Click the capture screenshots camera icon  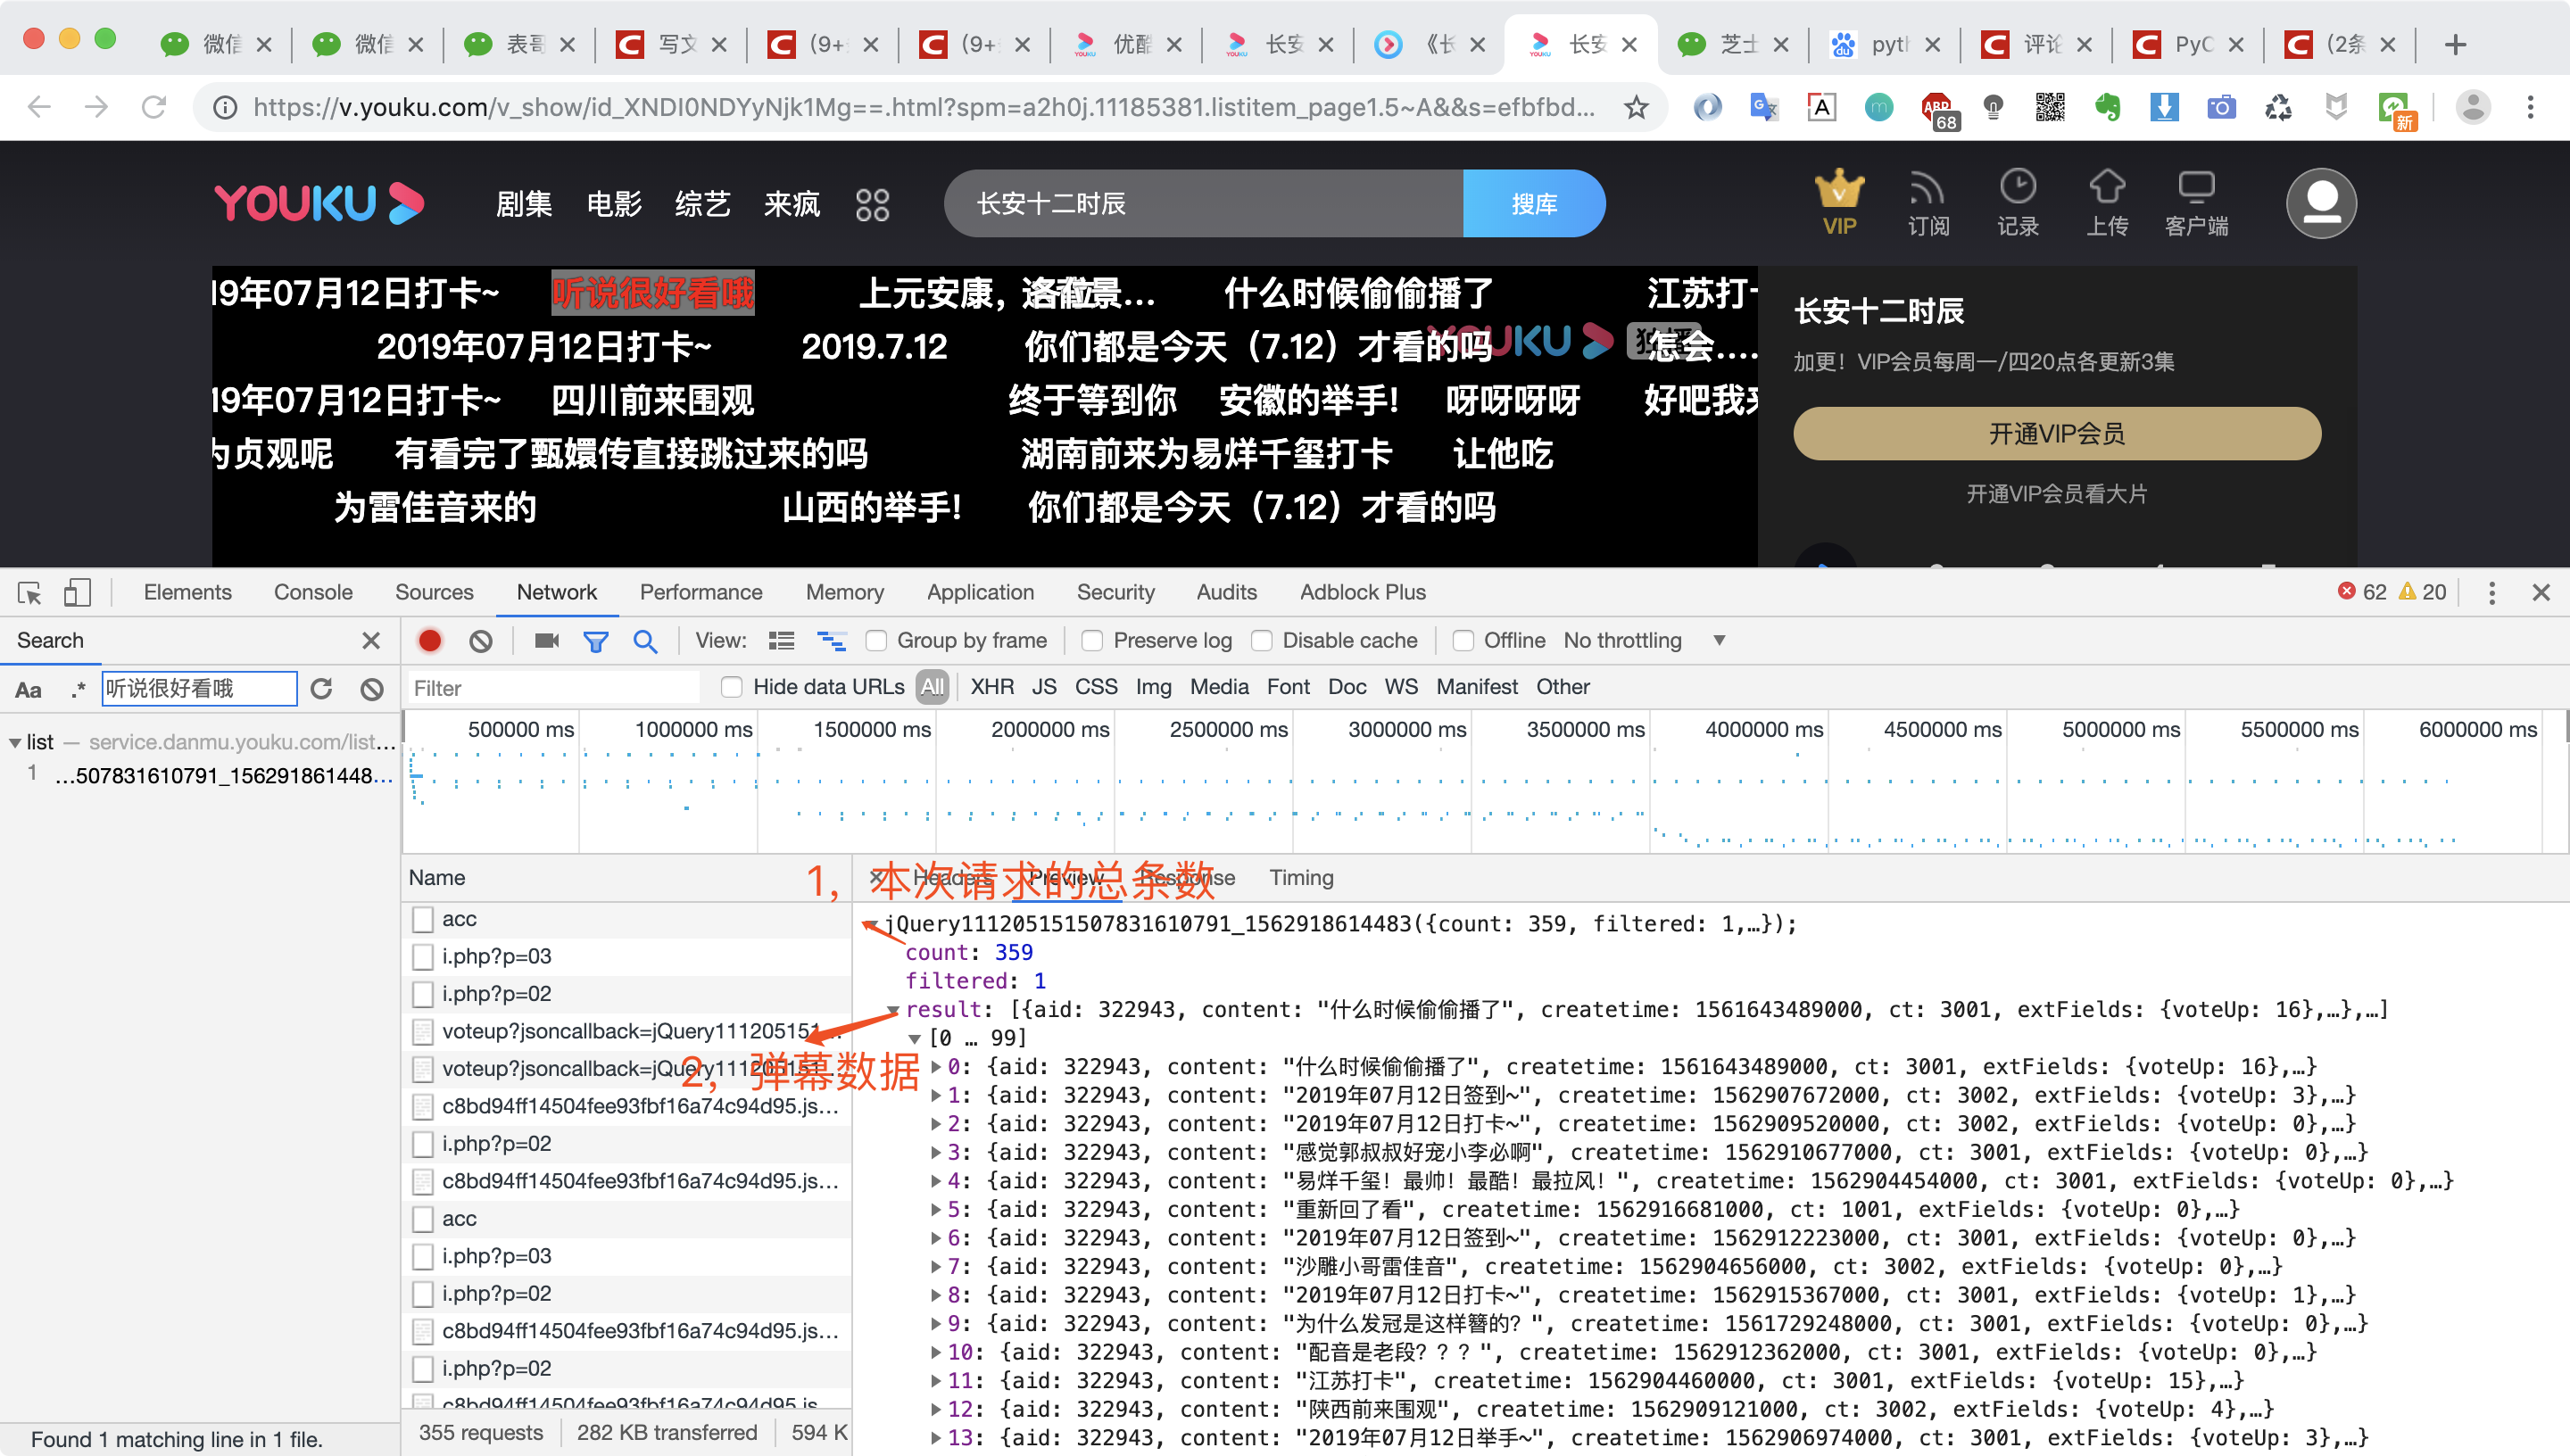pyautogui.click(x=546, y=641)
